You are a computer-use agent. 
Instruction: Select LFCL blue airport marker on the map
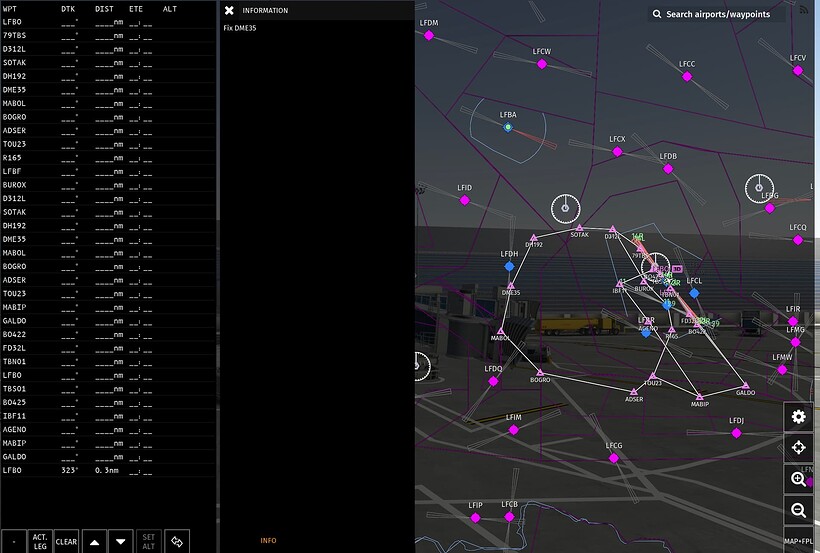tap(694, 293)
